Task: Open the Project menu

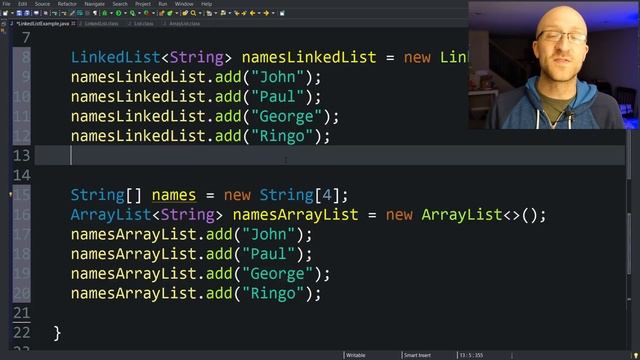Action: tap(143, 4)
